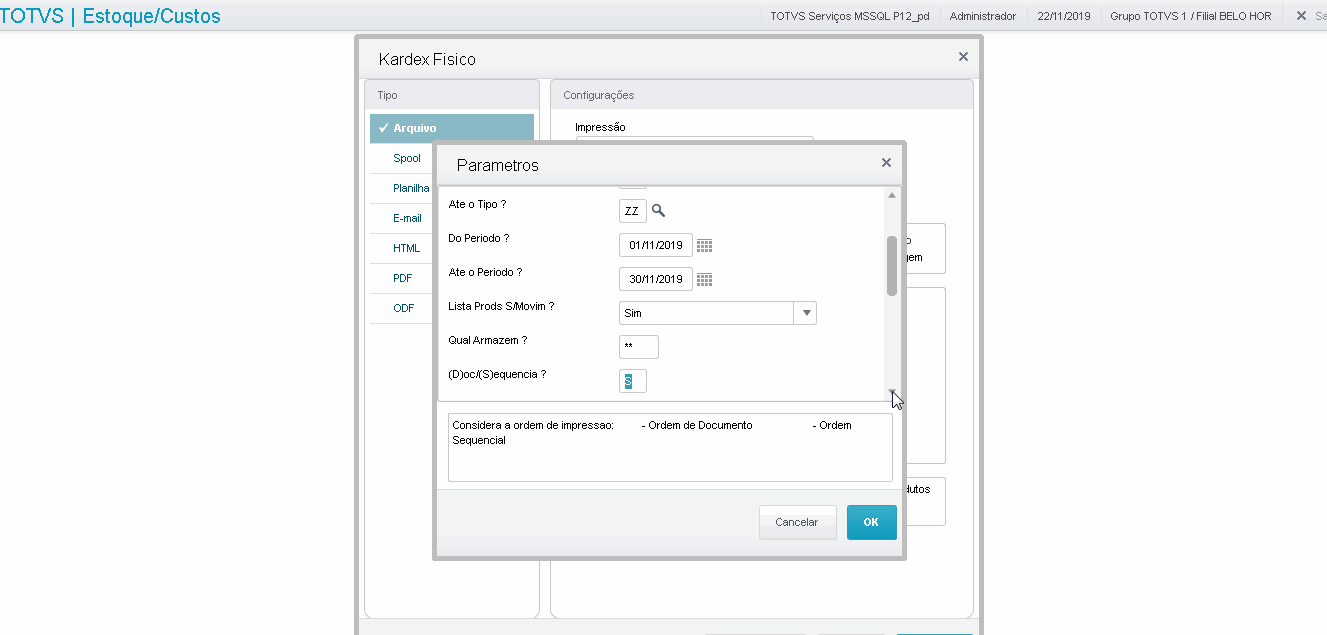Click the parameters list scrollbar thumb
The width and height of the screenshot is (1327, 635).
[x=892, y=266]
